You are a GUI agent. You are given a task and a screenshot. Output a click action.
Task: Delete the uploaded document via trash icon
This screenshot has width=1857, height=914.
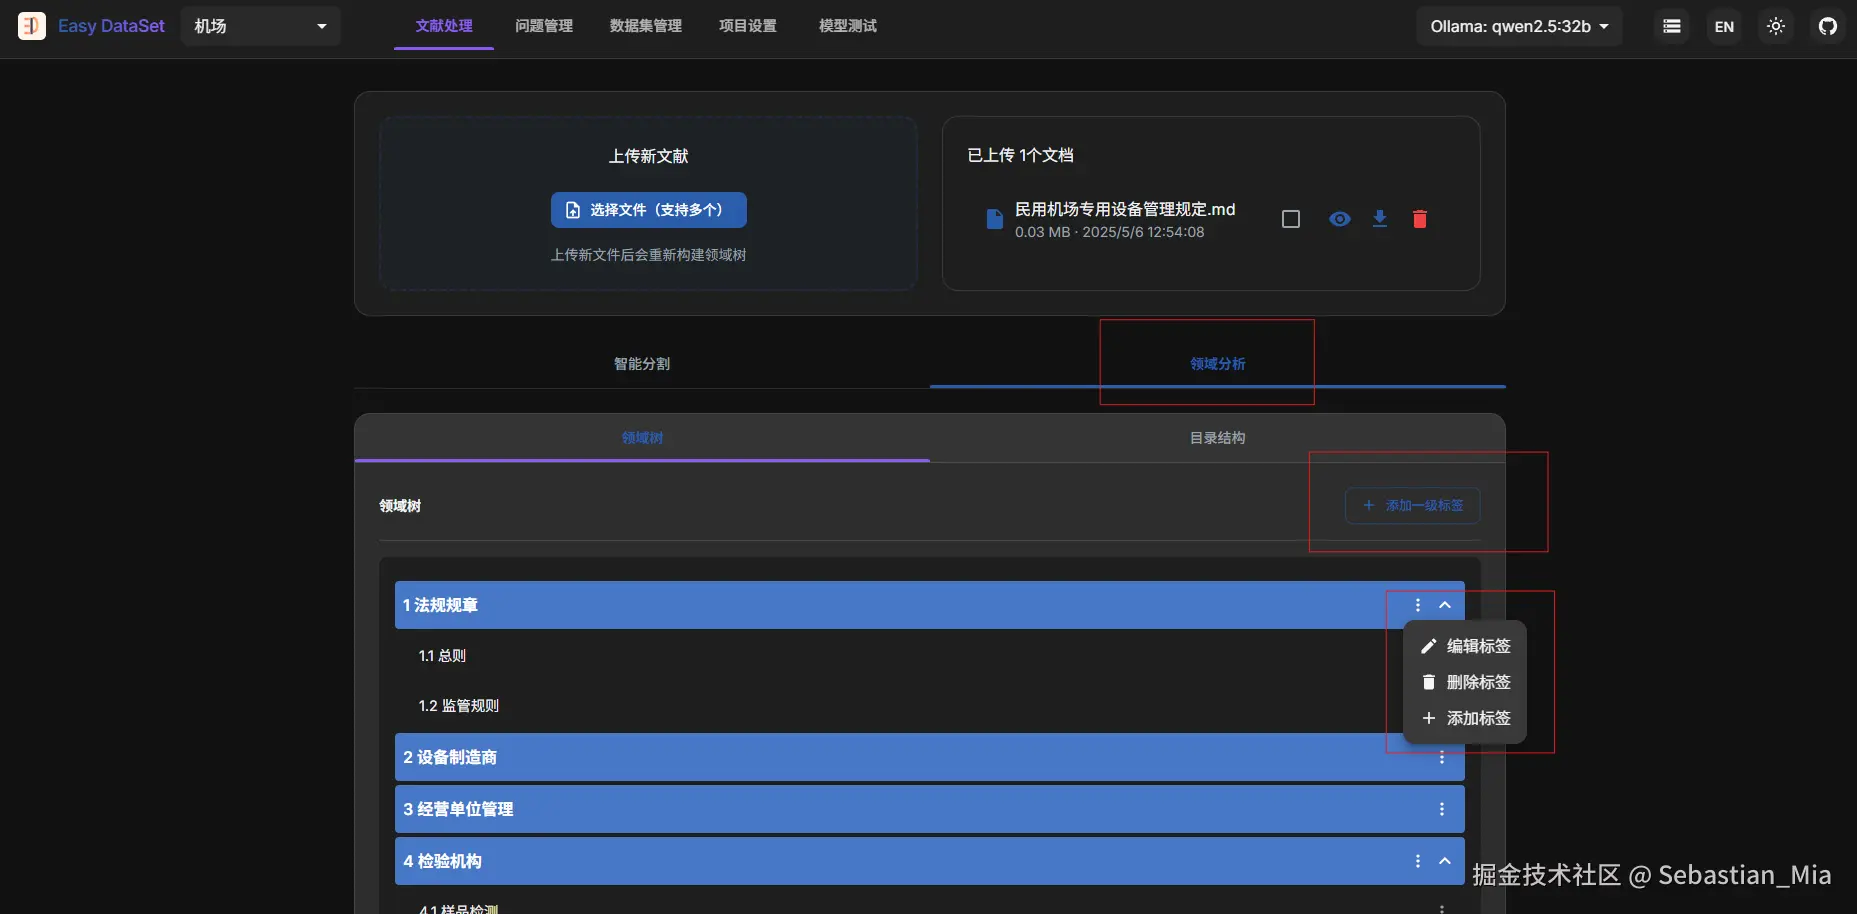pos(1419,219)
